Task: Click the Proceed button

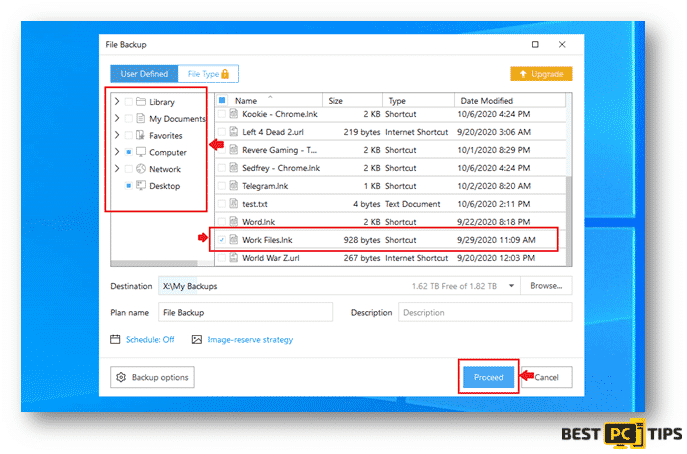Action: pos(489,377)
